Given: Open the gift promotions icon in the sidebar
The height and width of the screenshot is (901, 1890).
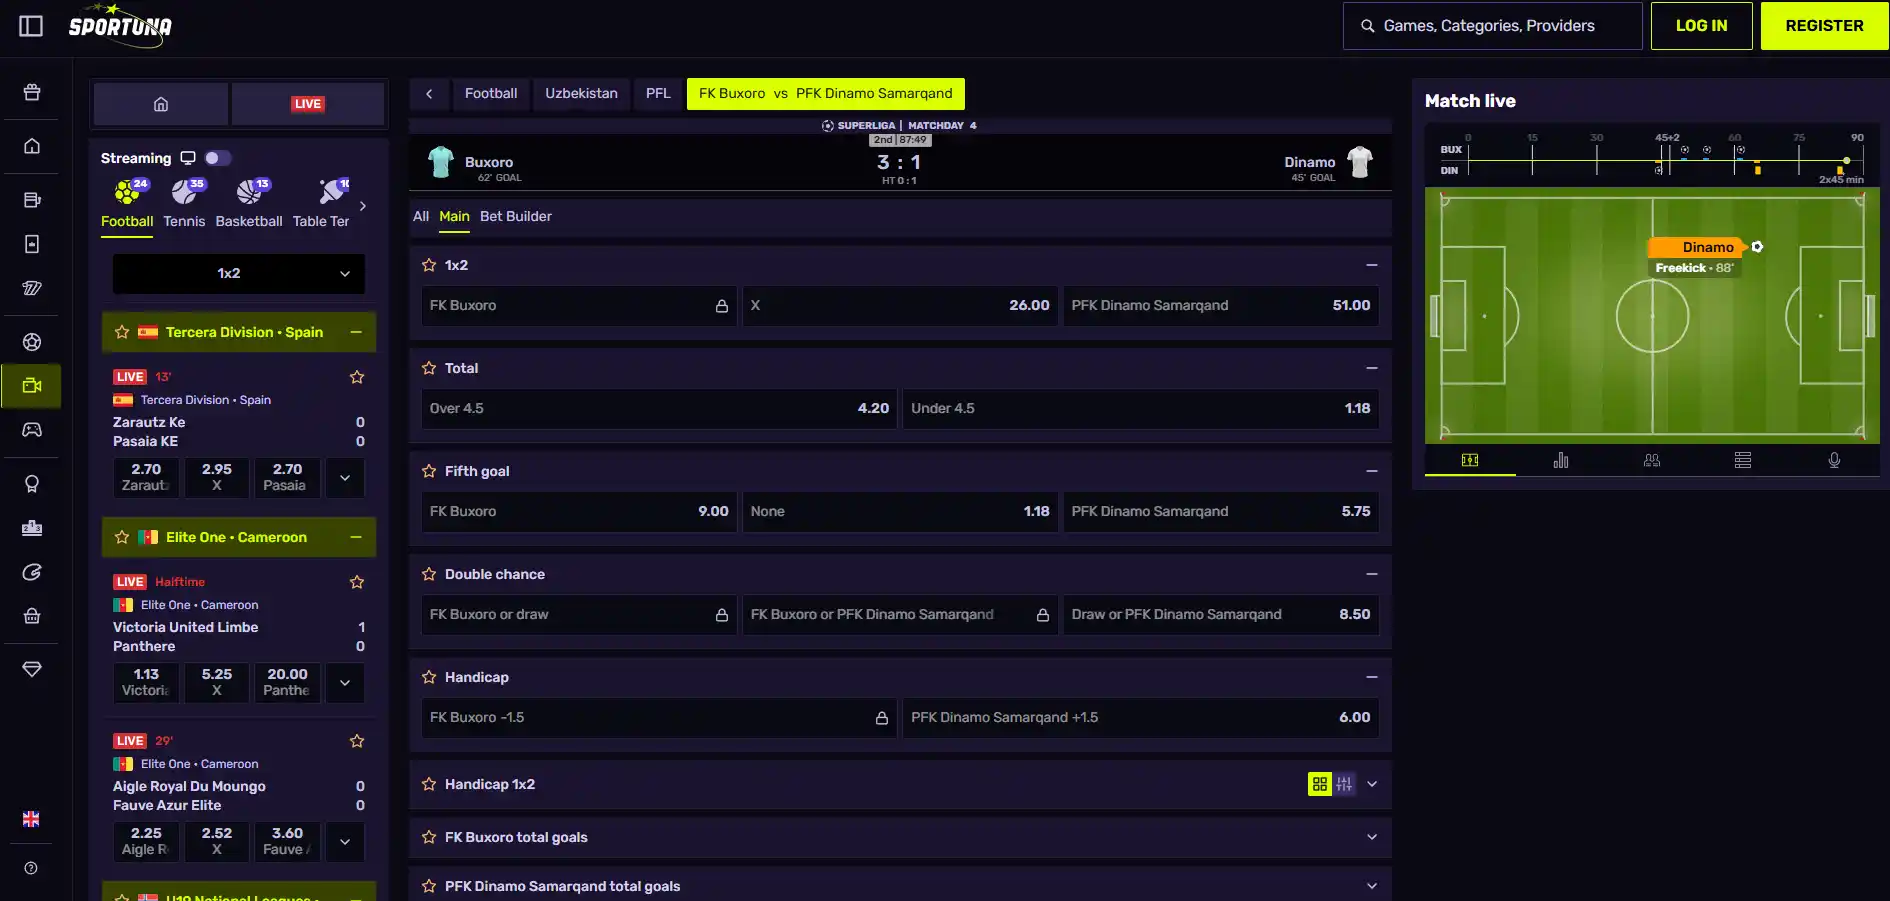Looking at the screenshot, I should 32,92.
